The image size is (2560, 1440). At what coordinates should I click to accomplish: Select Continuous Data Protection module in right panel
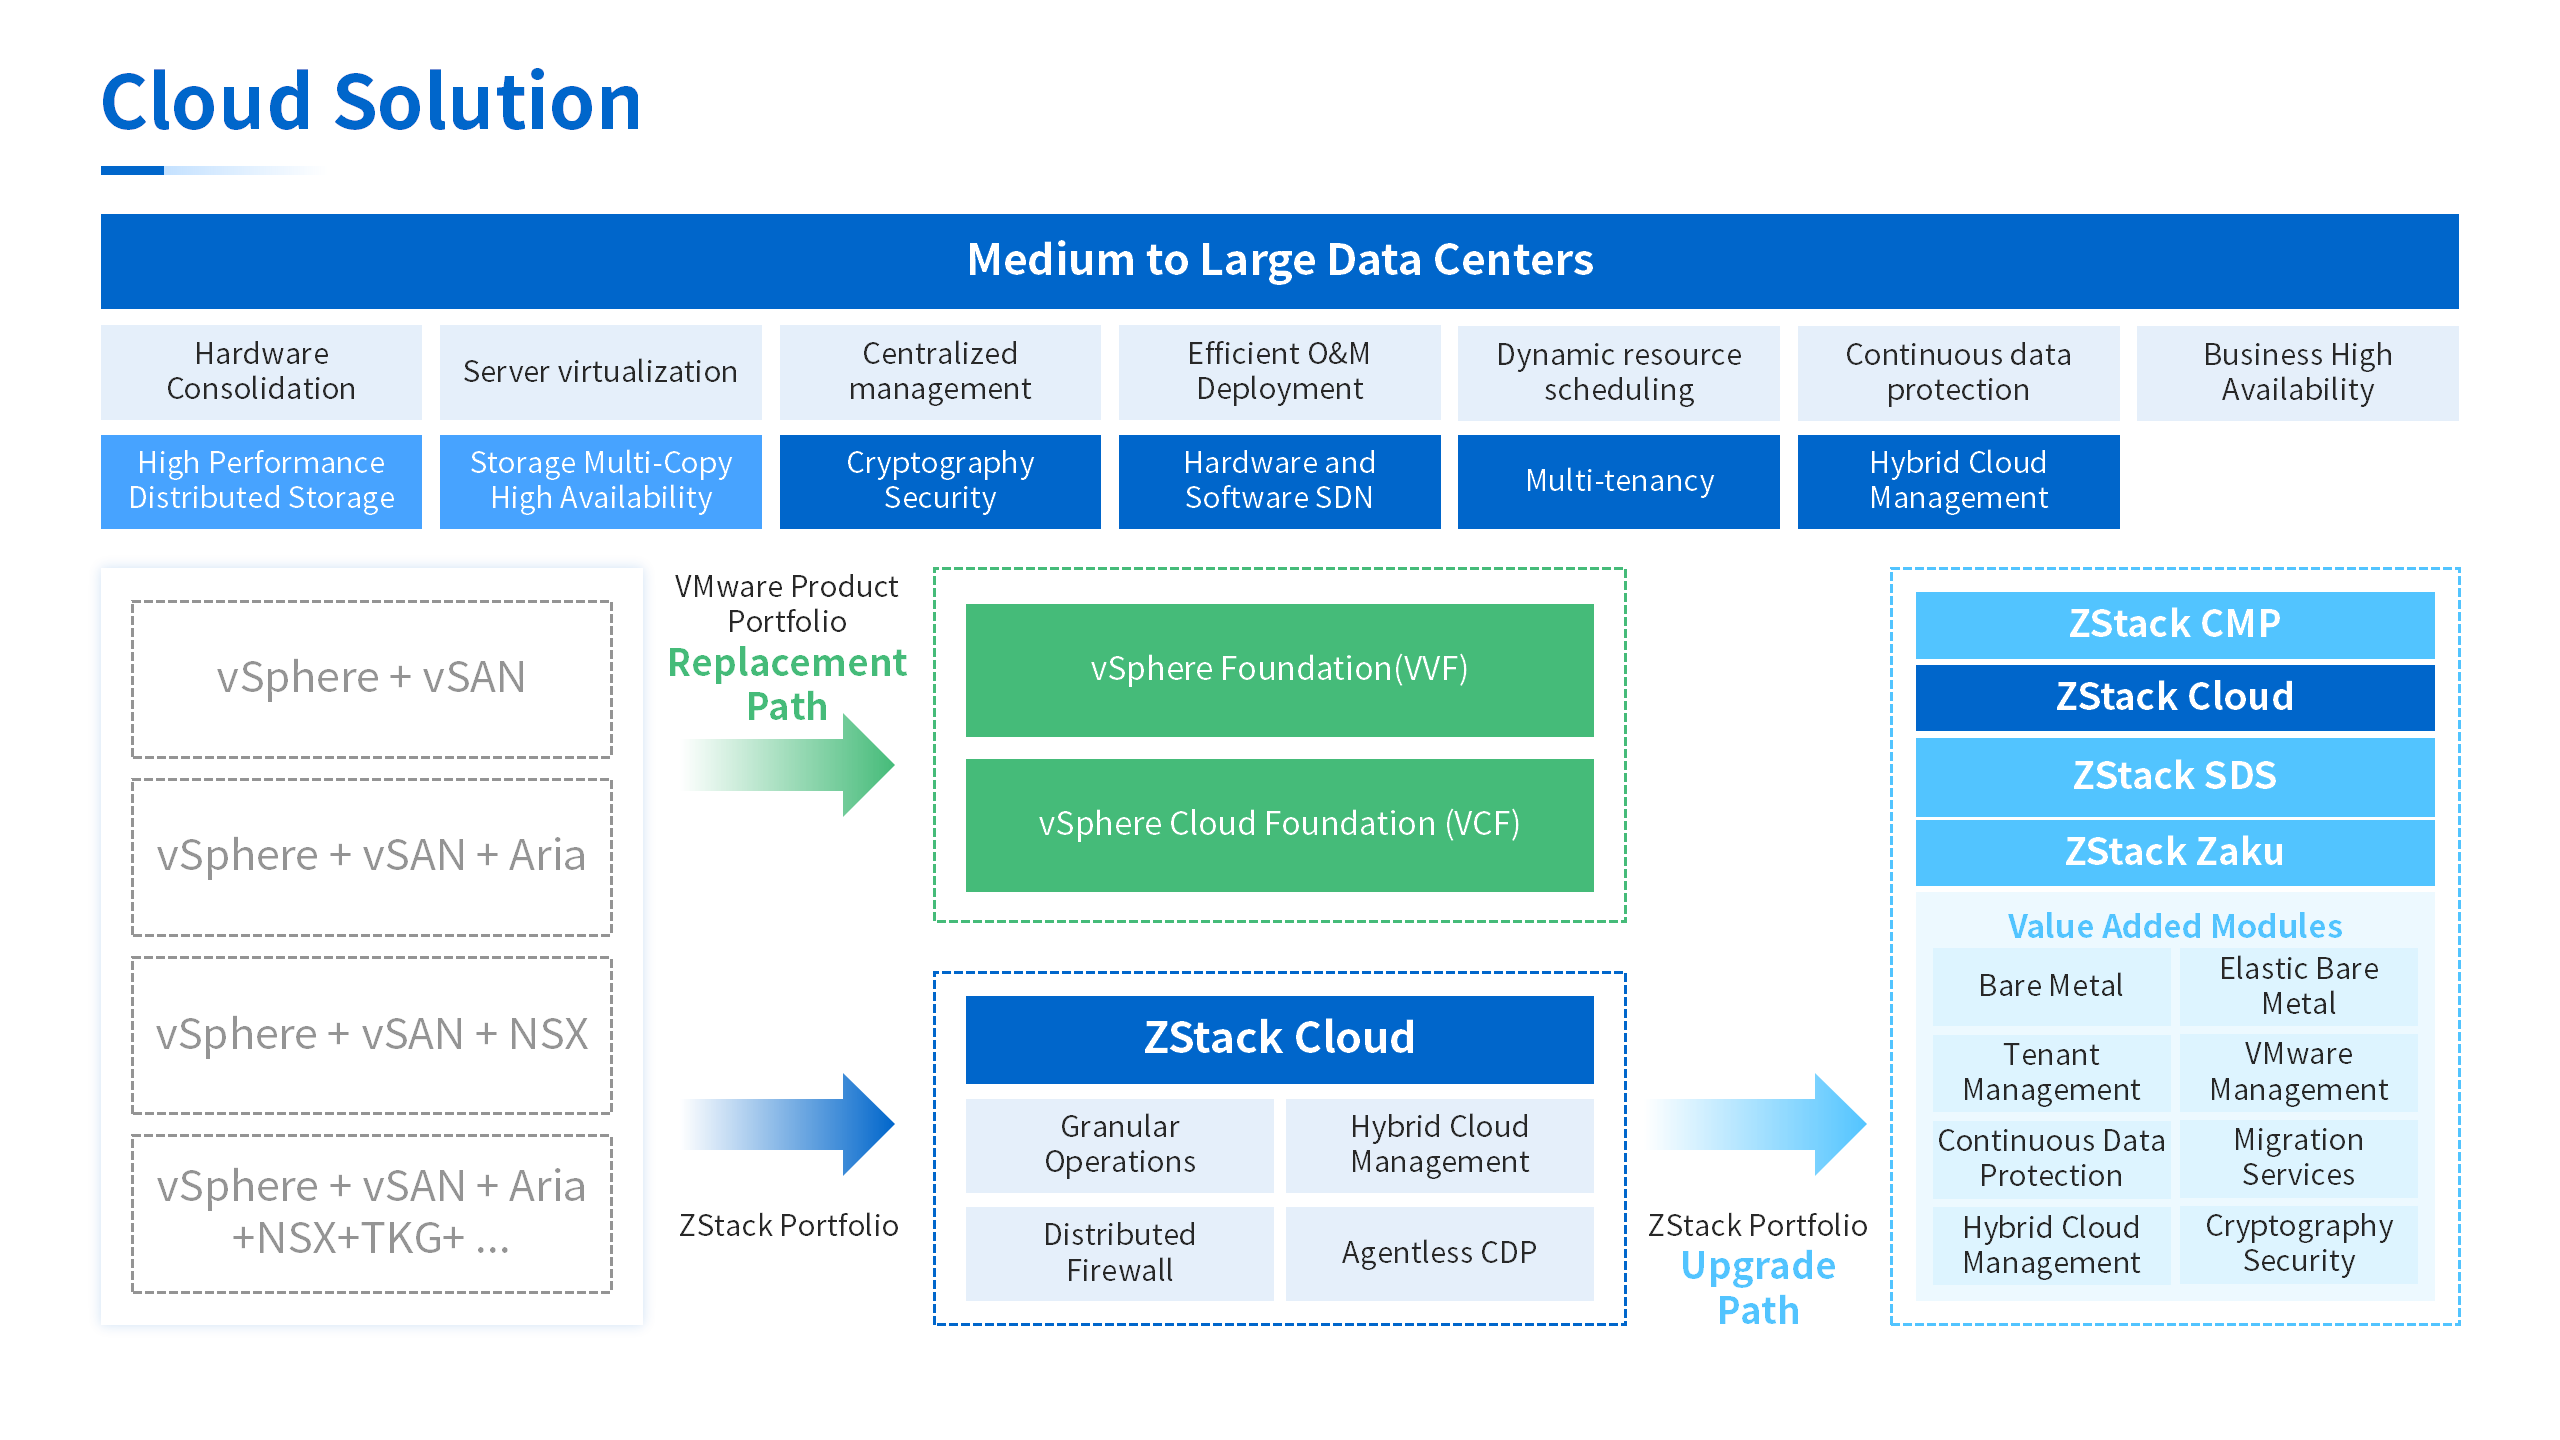point(2051,1159)
